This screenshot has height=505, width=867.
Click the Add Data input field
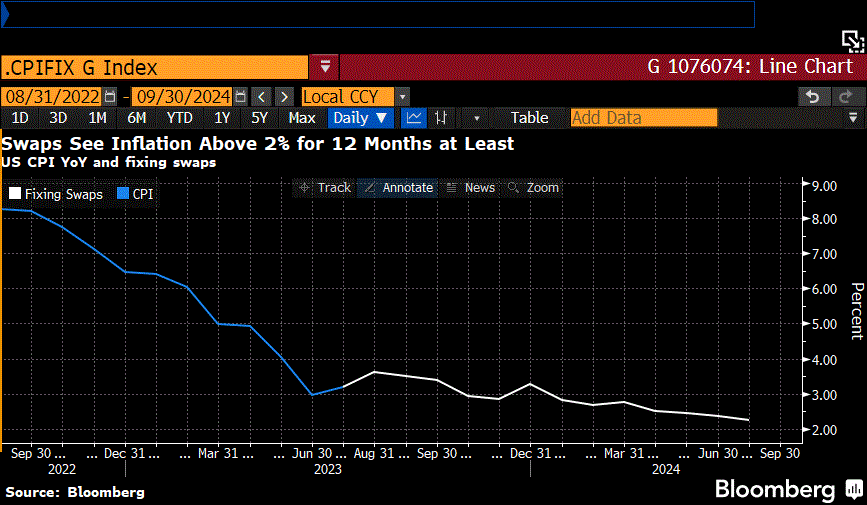coord(644,118)
